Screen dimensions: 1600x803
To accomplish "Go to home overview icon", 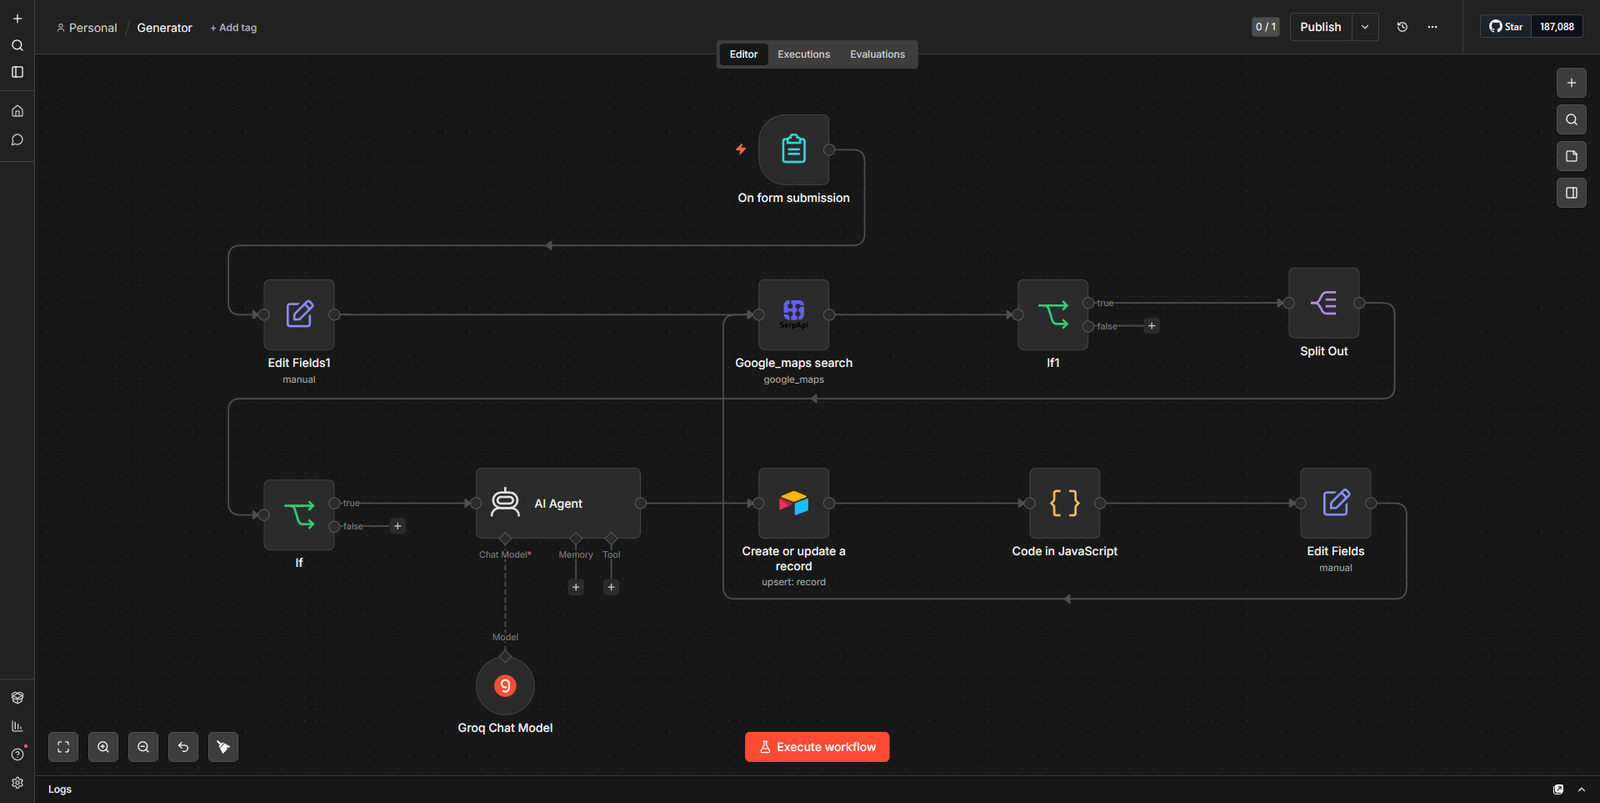I will pos(17,111).
